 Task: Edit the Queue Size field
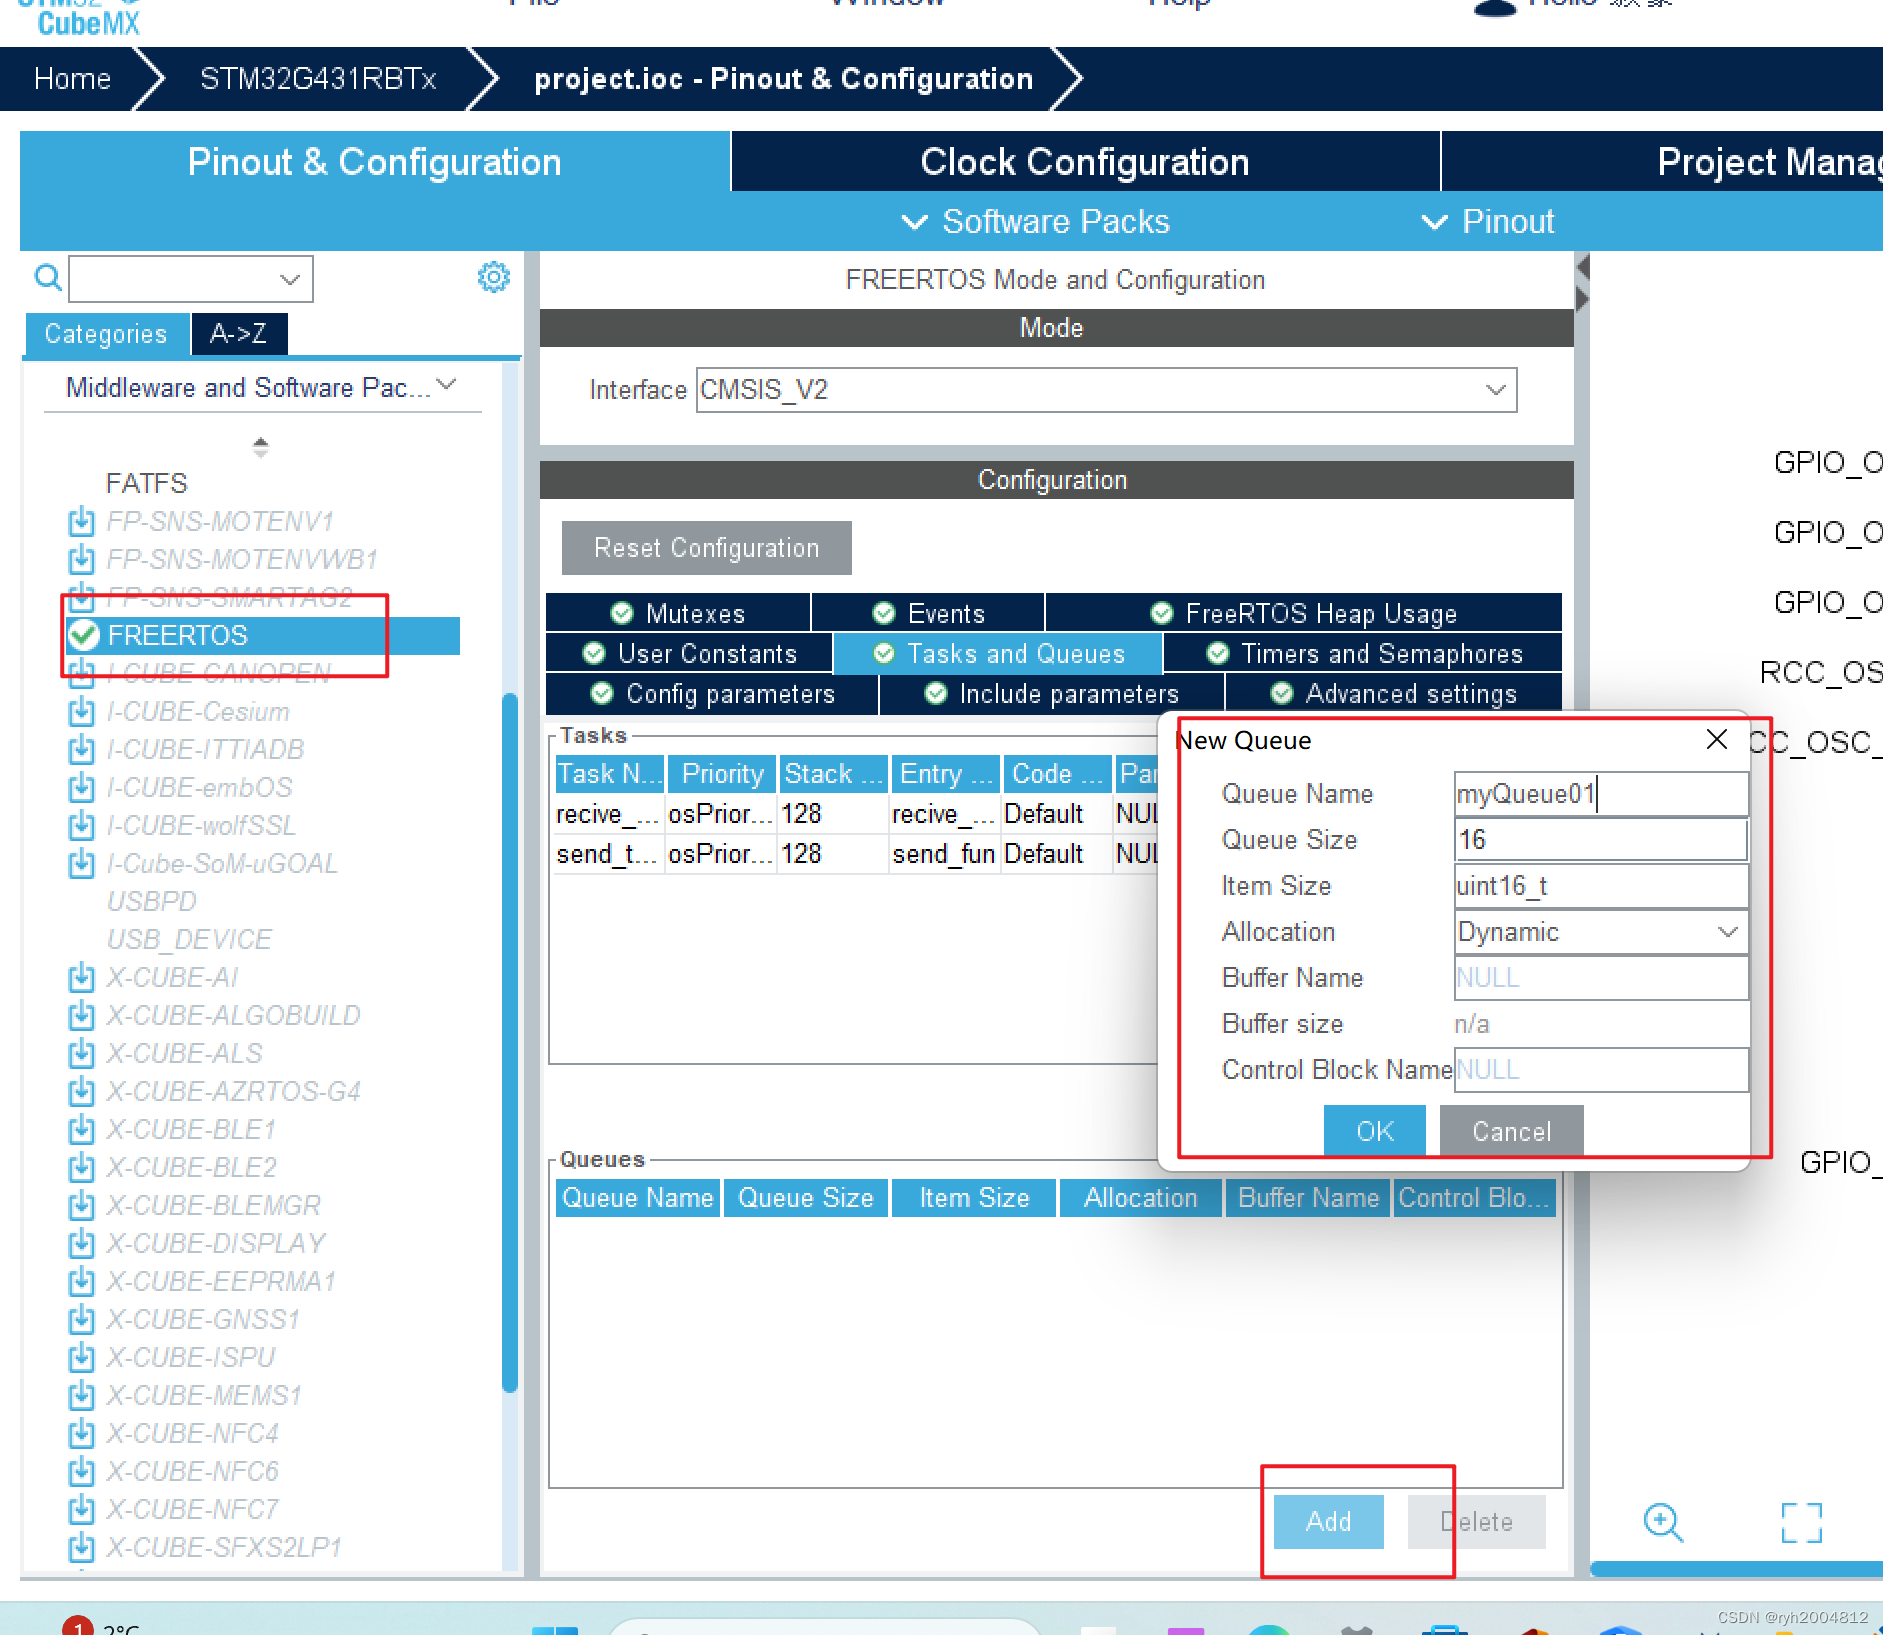1601,840
